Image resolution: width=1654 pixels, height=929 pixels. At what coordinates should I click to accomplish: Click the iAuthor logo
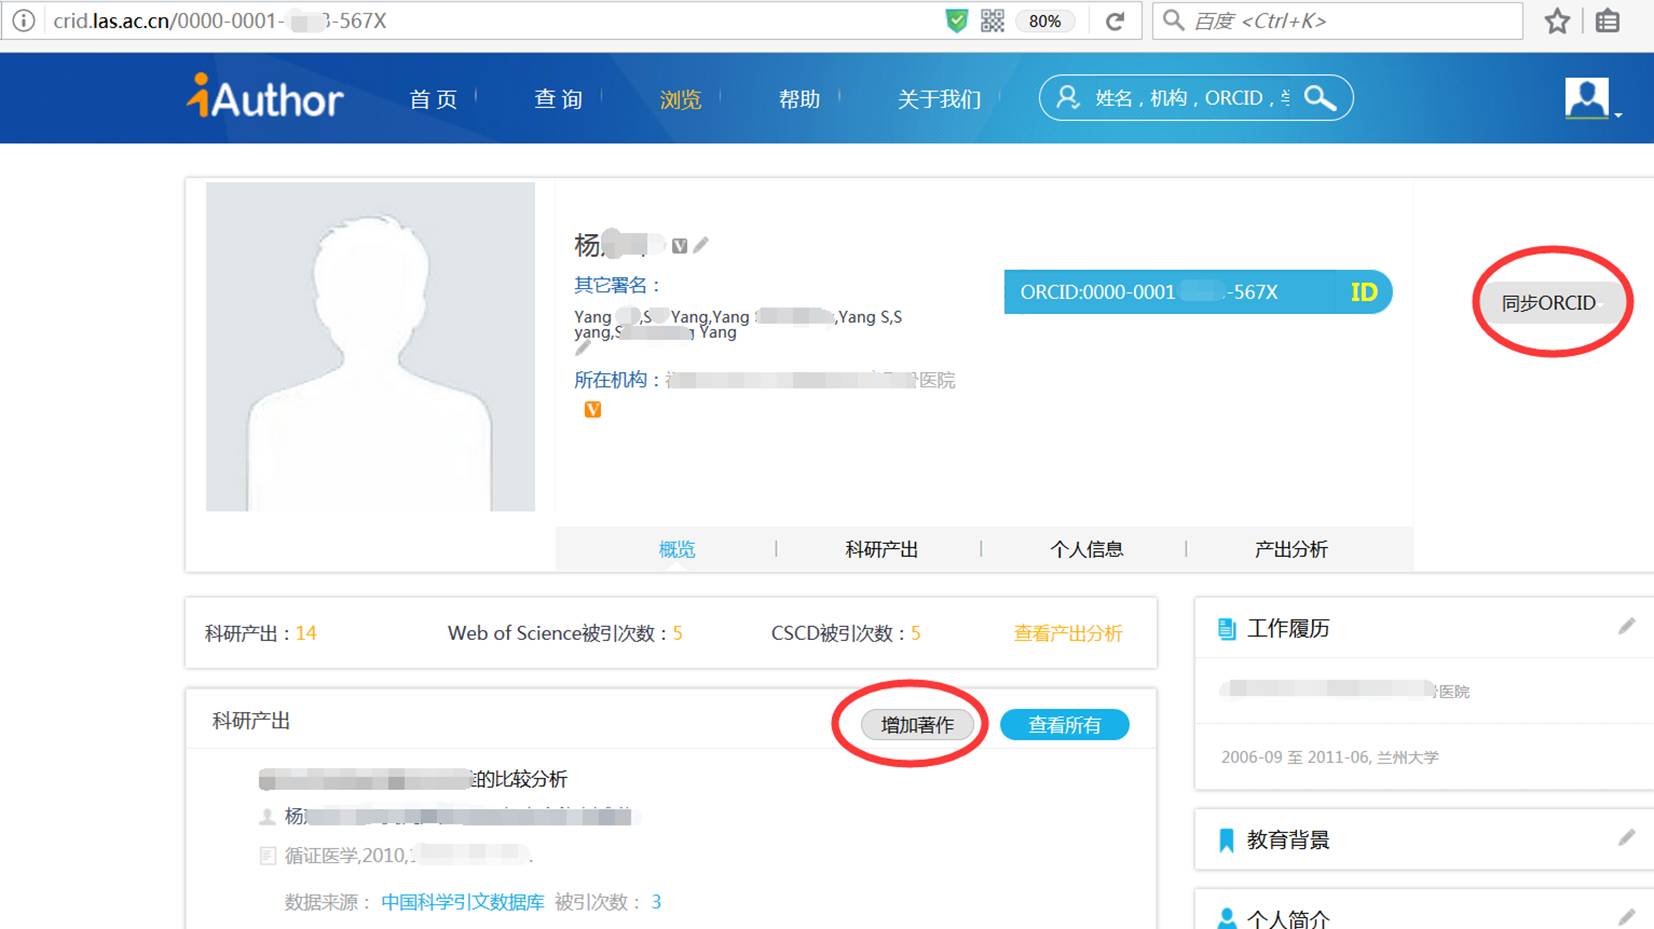pyautogui.click(x=265, y=97)
